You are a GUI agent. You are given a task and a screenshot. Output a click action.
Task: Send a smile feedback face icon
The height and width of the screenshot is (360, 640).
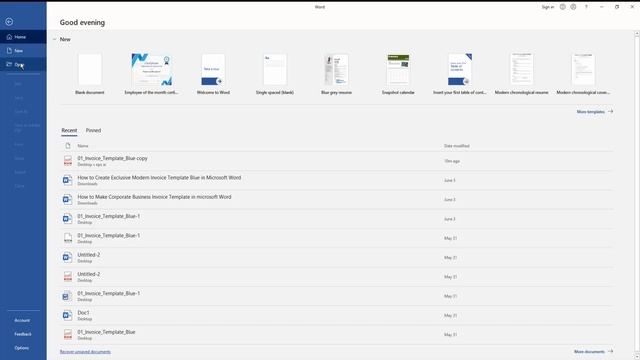click(x=562, y=7)
